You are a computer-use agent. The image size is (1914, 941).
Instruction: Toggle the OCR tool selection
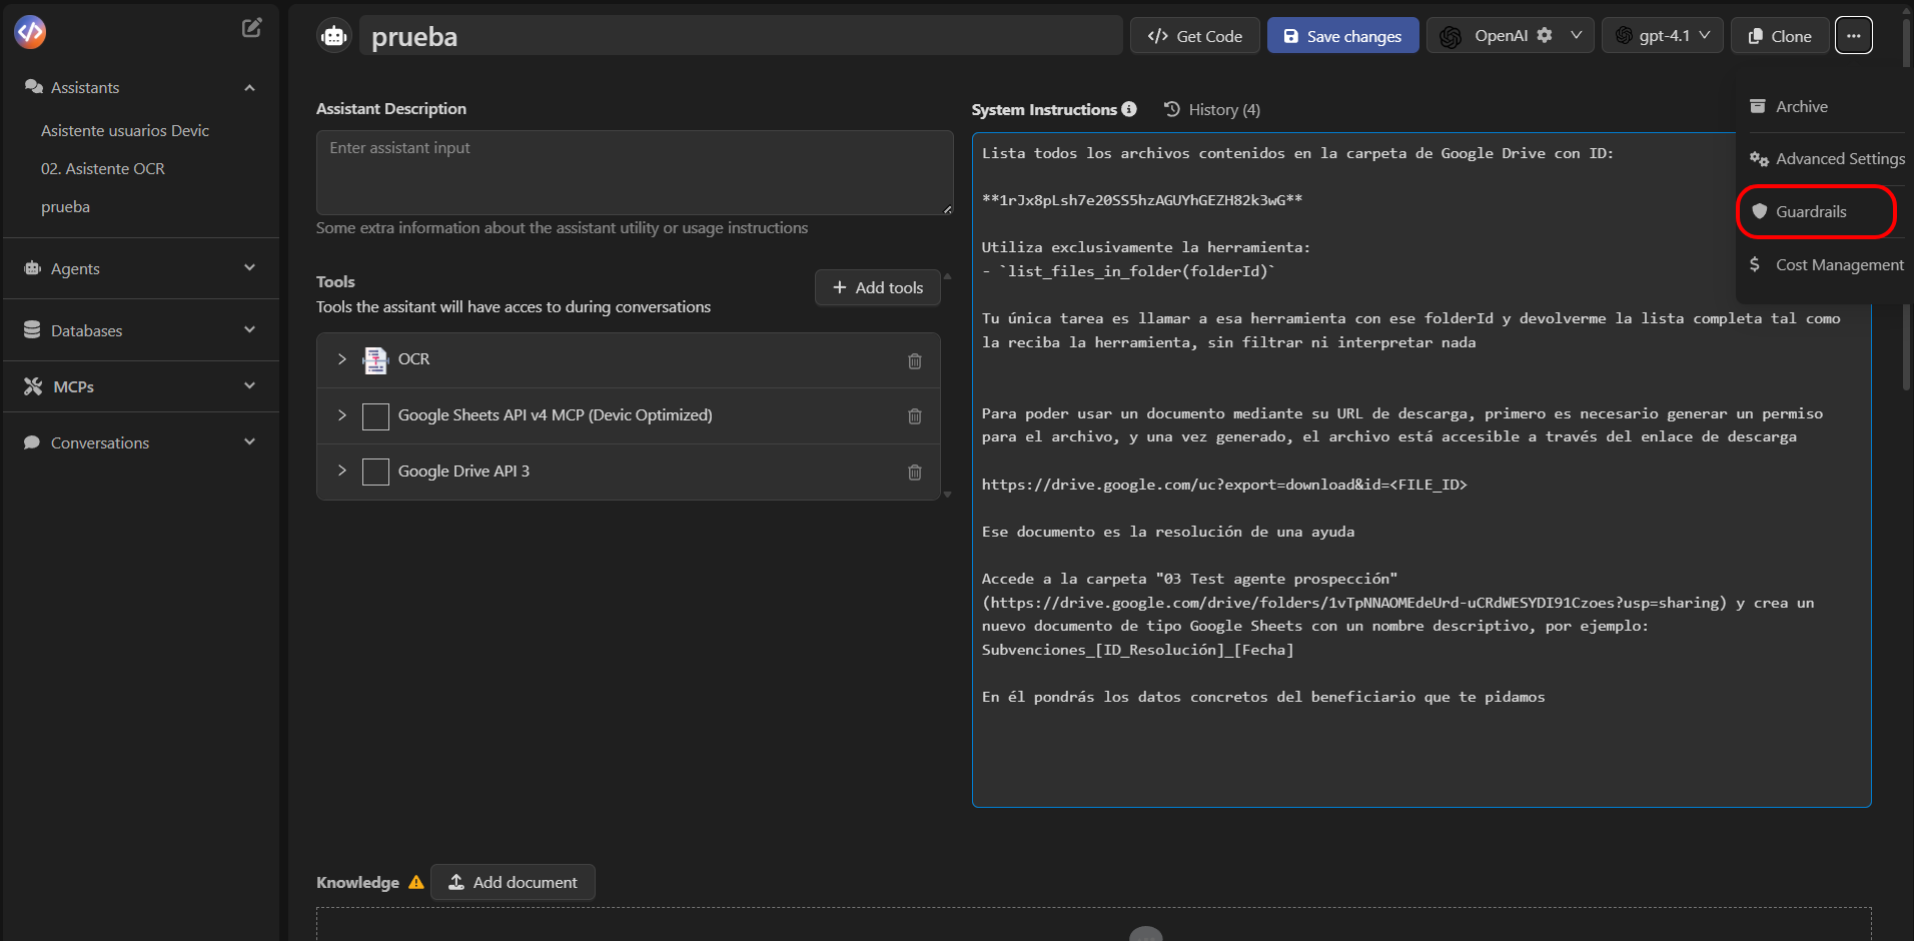(x=375, y=360)
